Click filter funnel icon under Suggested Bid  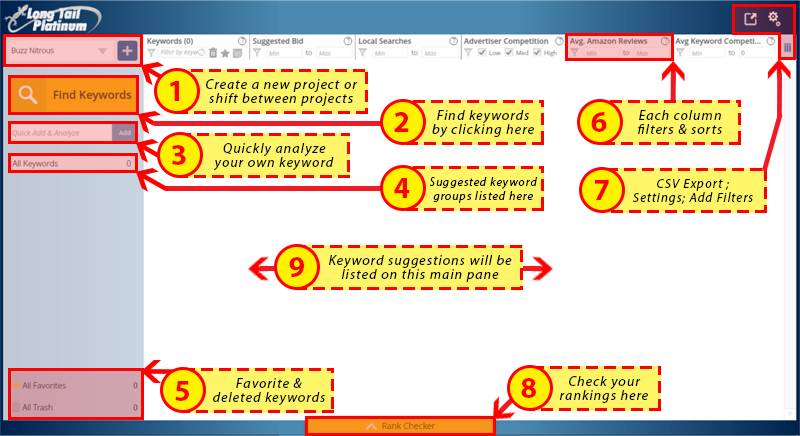[257, 53]
